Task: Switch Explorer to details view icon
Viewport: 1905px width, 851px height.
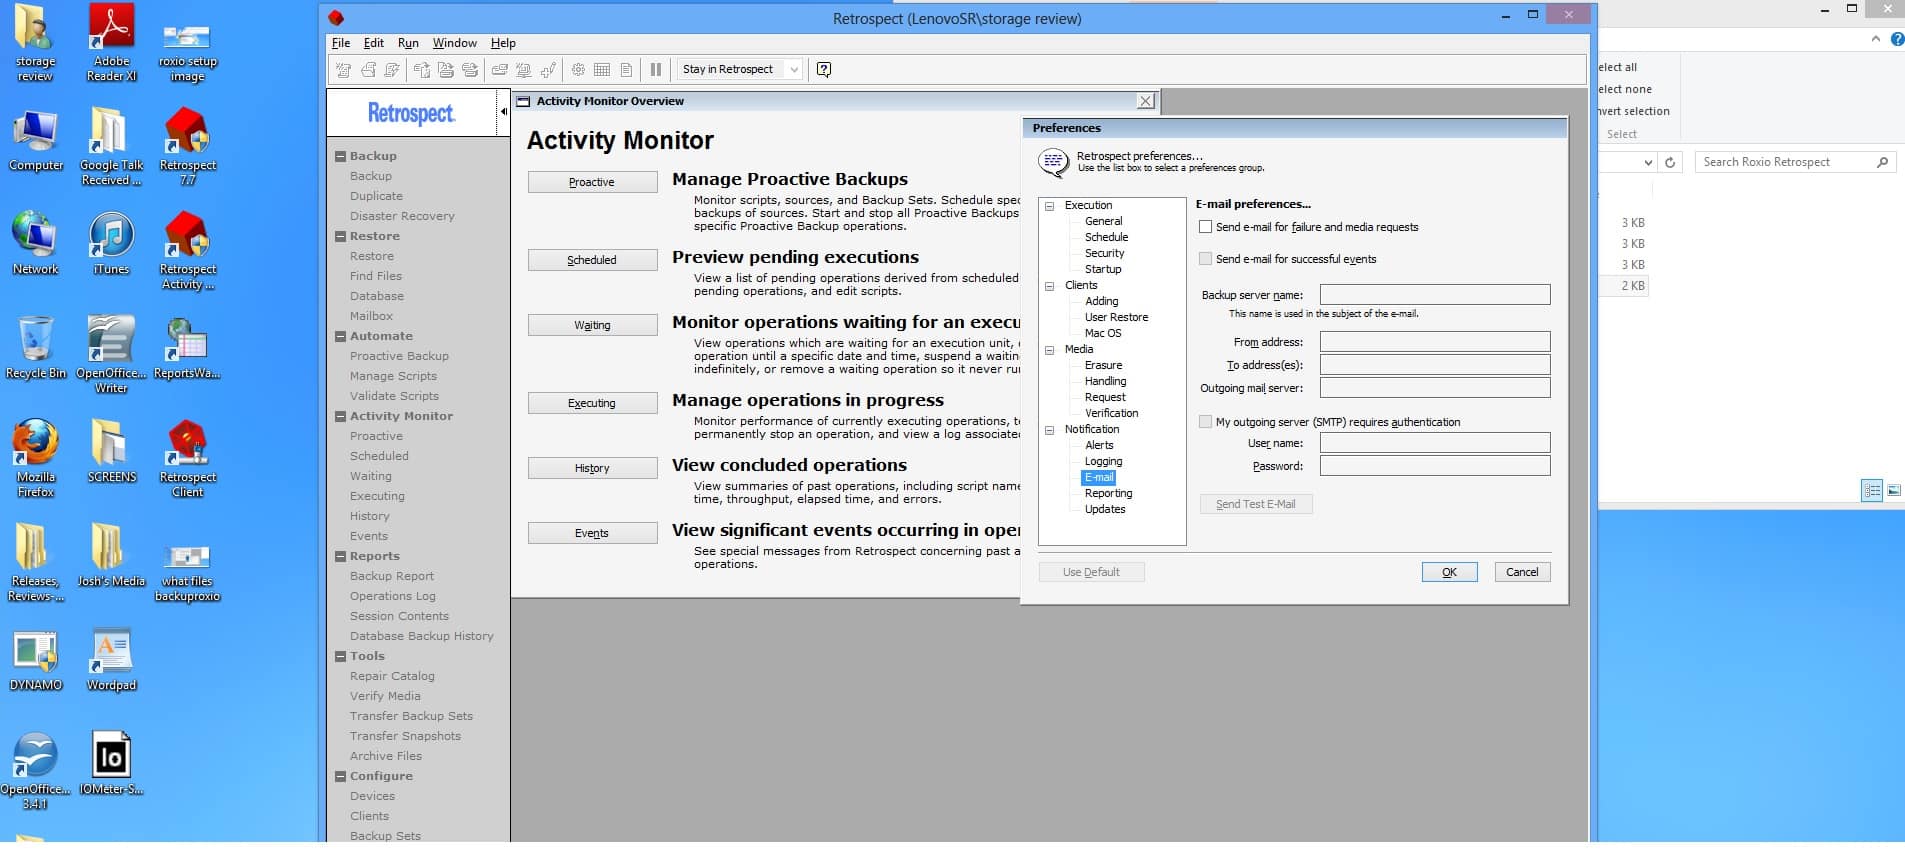Action: click(x=1872, y=490)
